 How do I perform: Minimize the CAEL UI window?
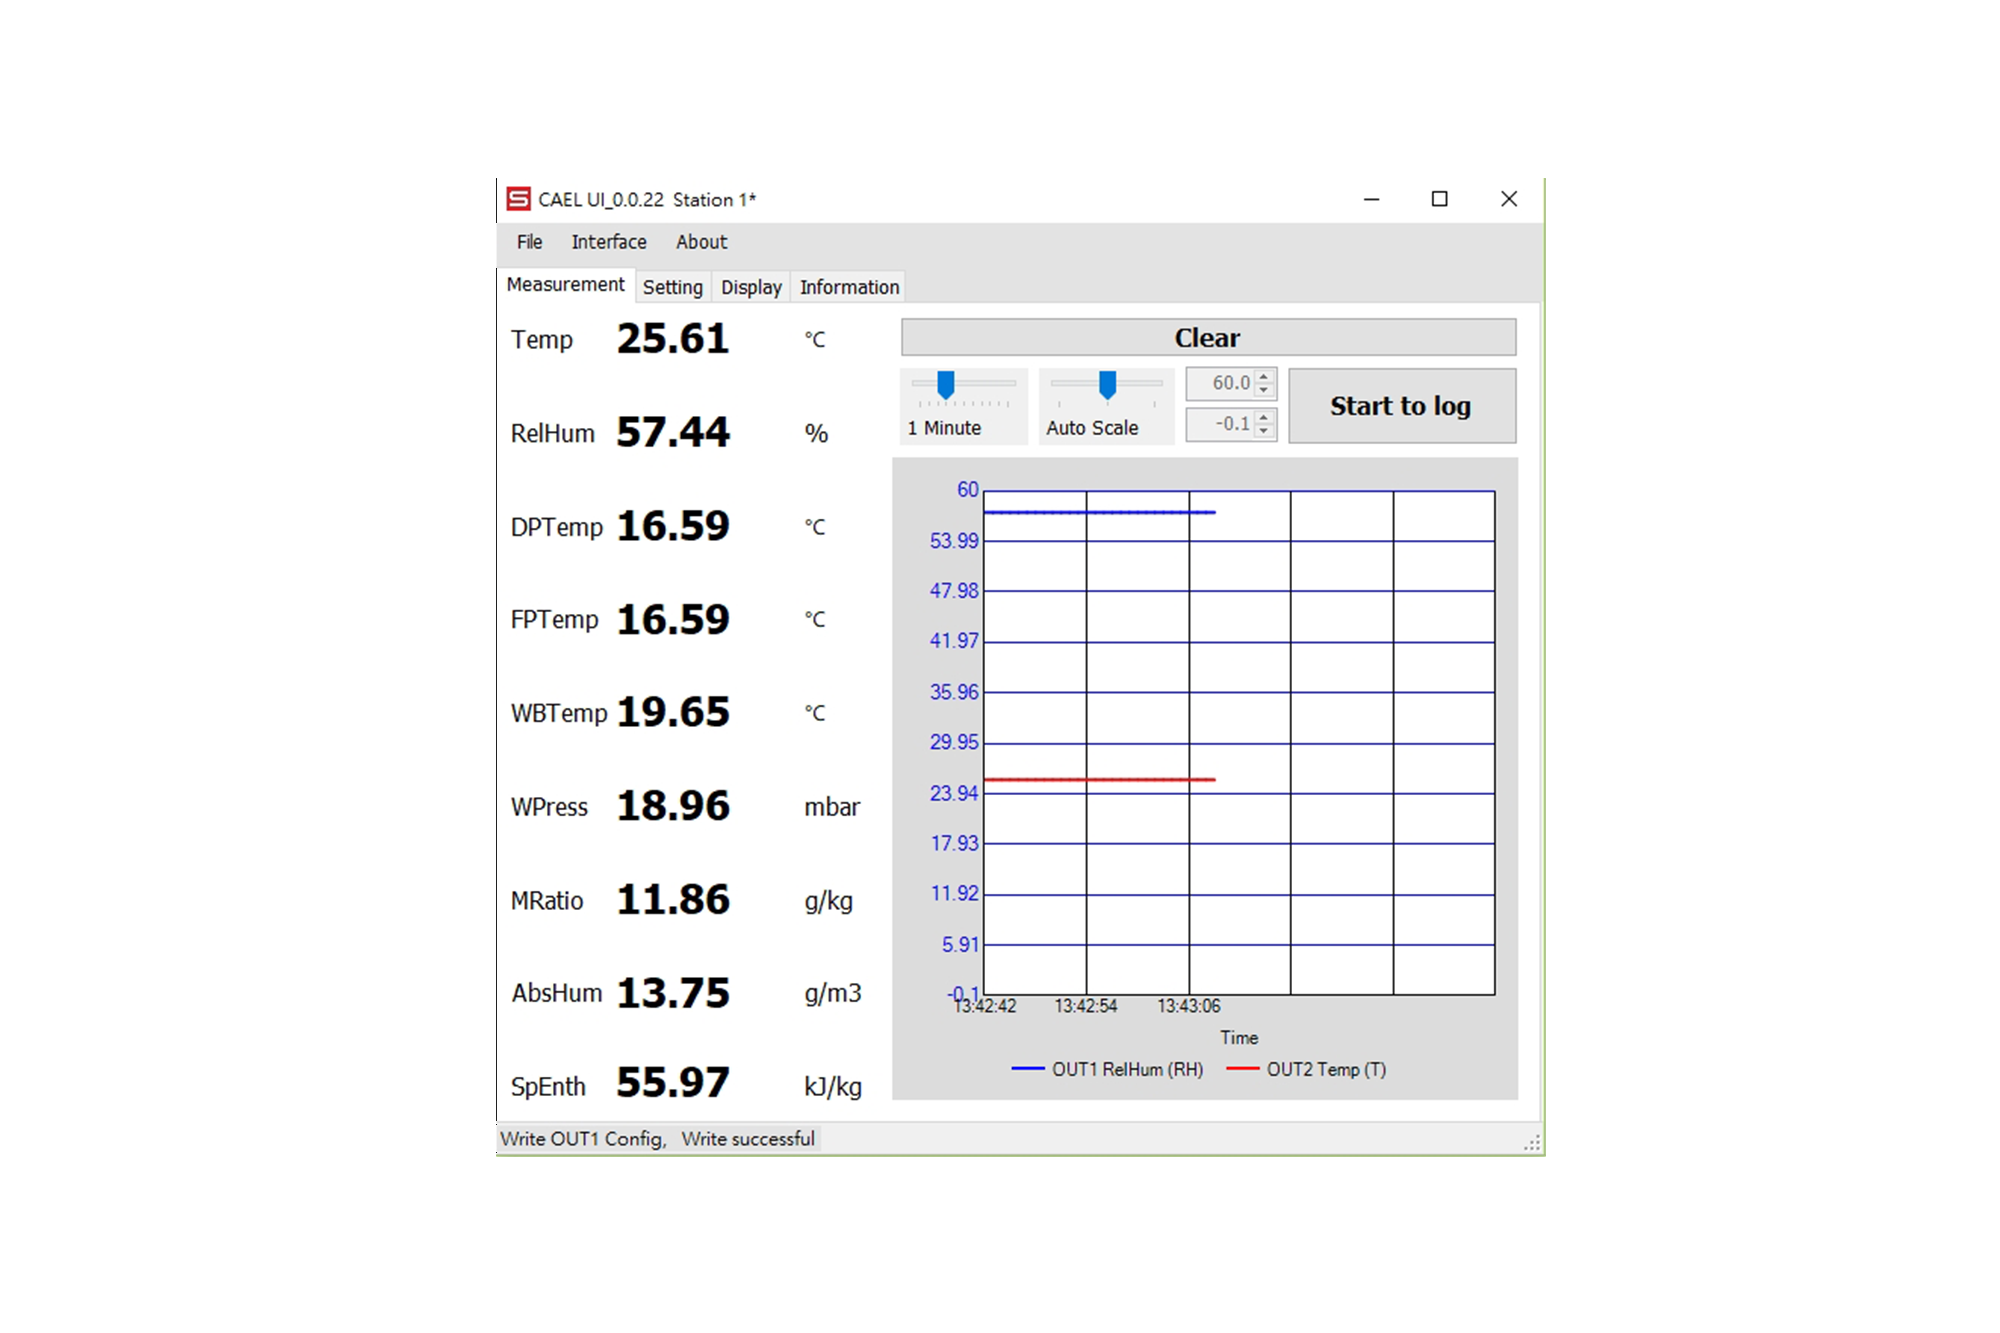coord(1372,199)
